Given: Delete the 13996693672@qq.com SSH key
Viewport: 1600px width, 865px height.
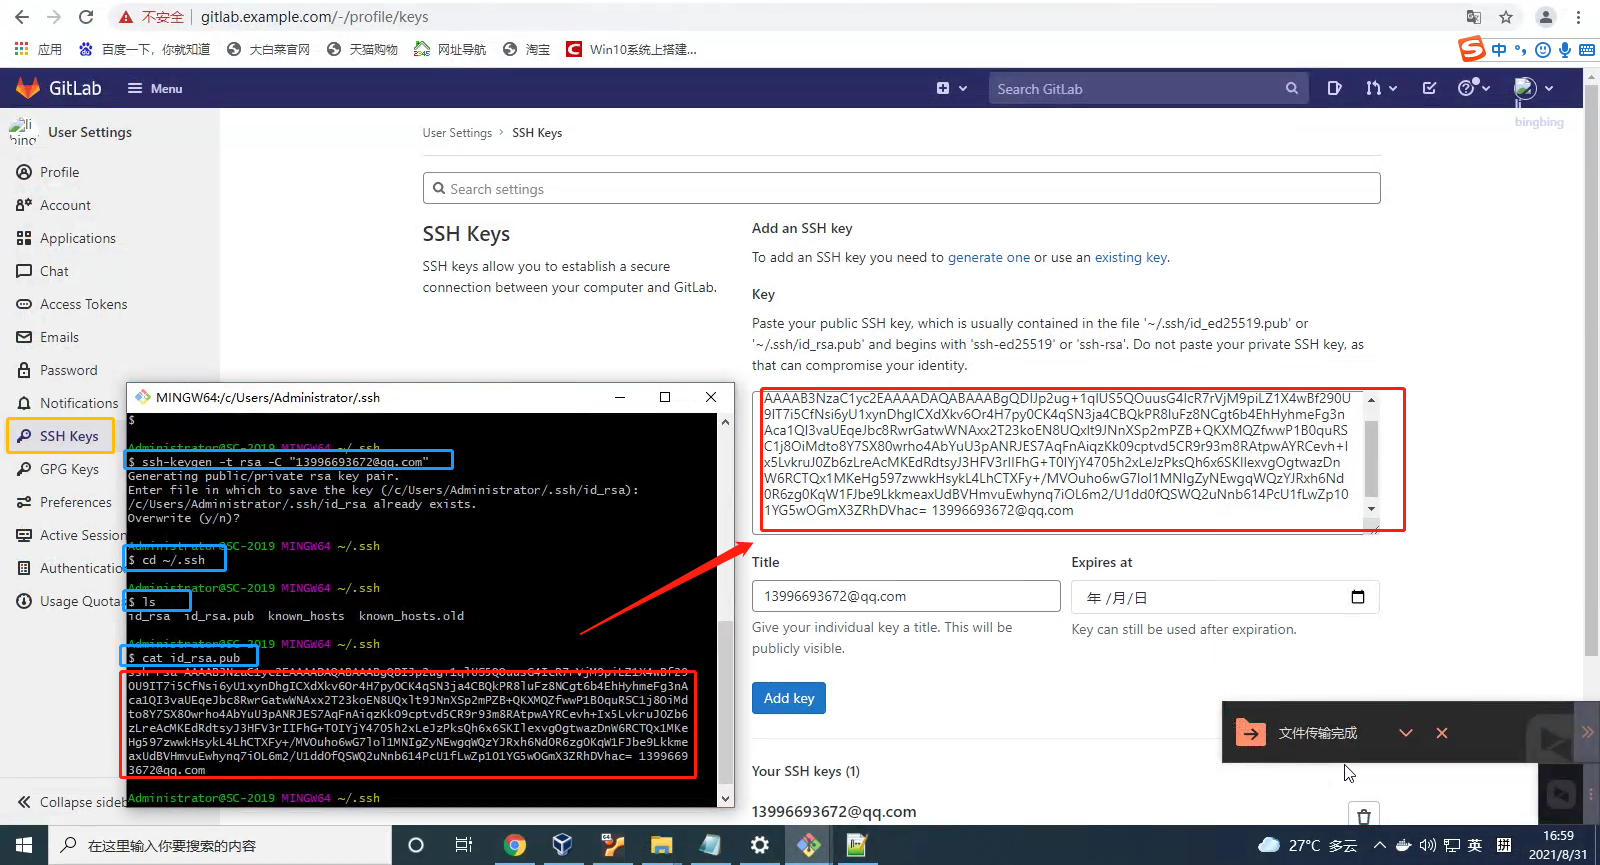Looking at the screenshot, I should [x=1363, y=816].
